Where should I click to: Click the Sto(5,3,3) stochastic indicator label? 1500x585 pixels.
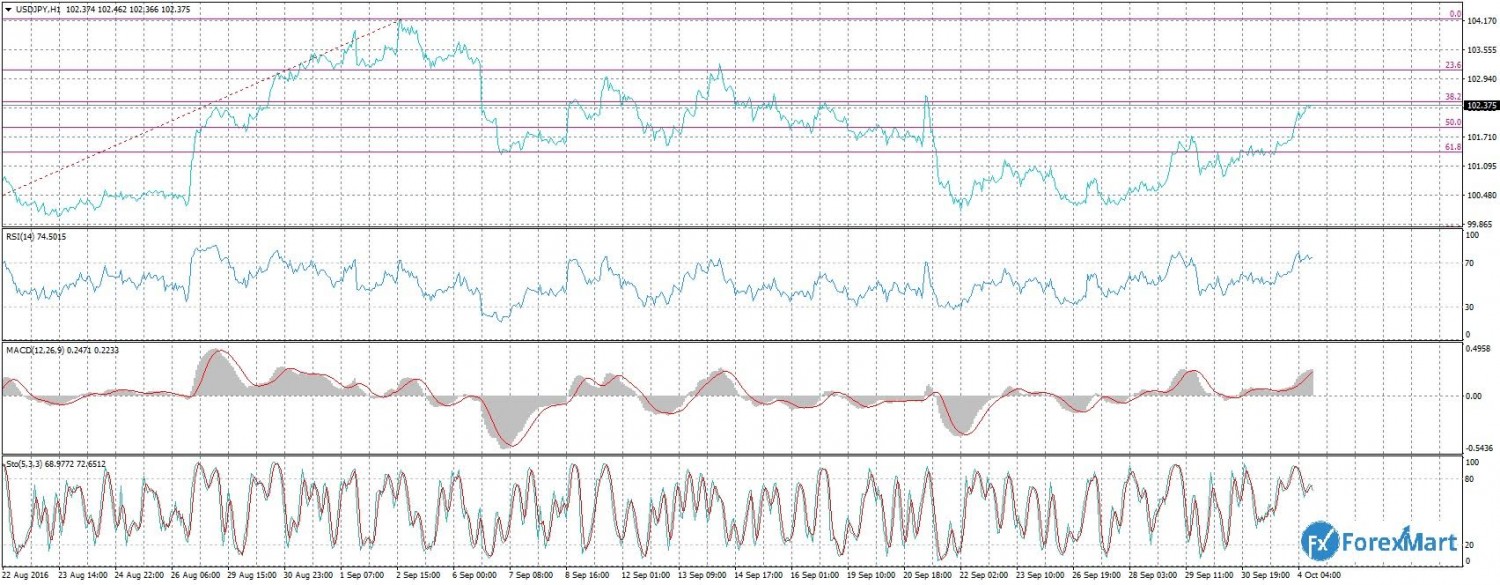(26, 464)
